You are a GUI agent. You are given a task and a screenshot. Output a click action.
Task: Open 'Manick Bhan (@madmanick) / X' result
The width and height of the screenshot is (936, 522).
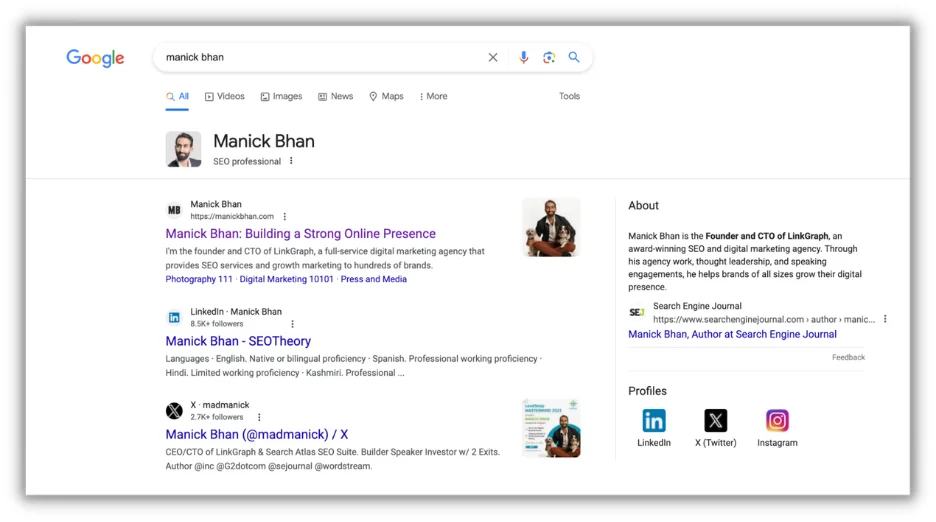[x=257, y=434]
